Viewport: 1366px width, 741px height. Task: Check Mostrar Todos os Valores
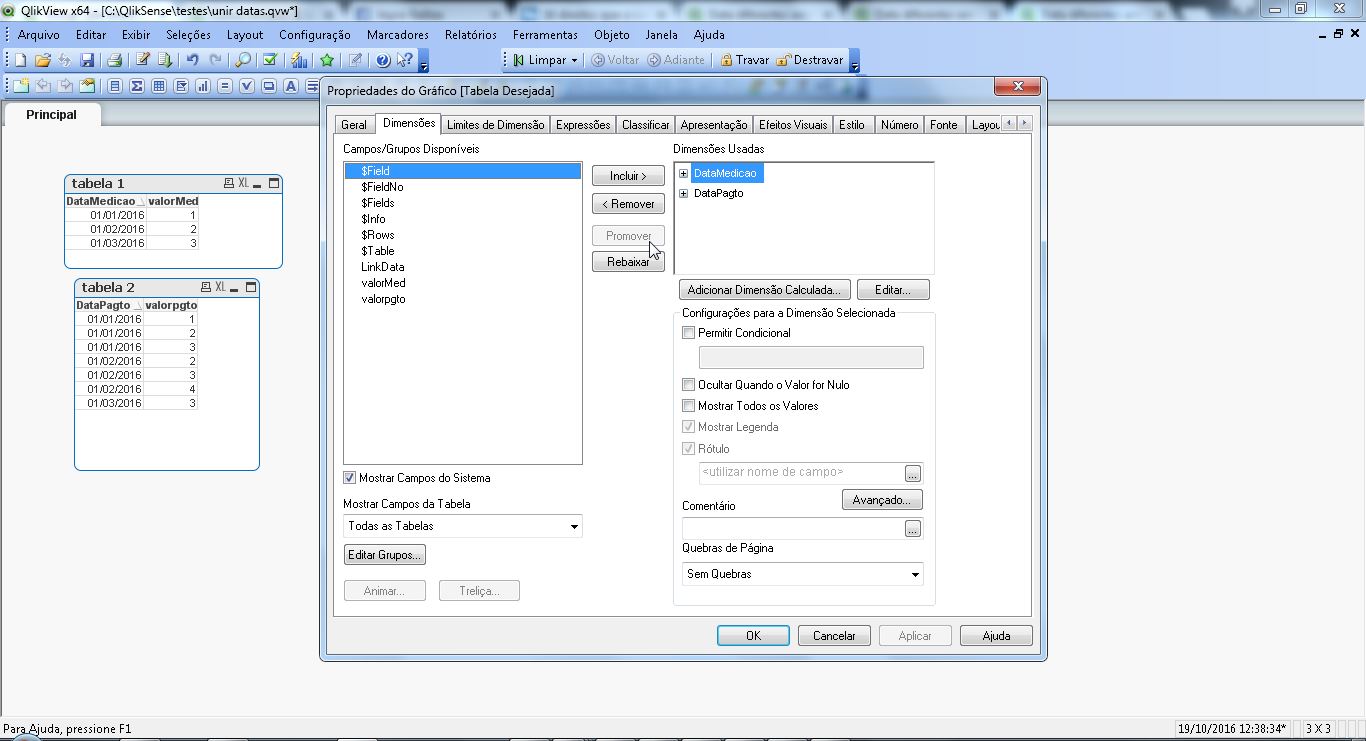pos(688,406)
